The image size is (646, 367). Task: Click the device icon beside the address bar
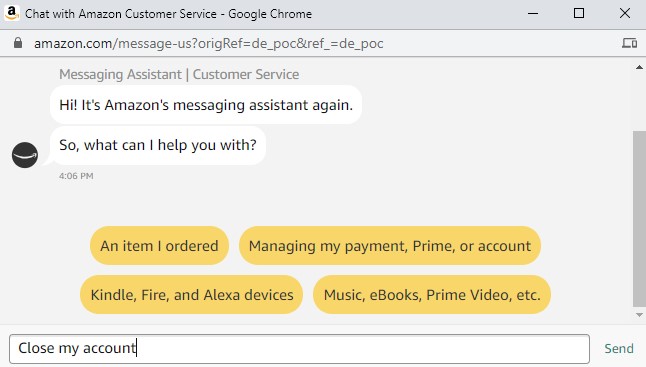click(x=629, y=43)
